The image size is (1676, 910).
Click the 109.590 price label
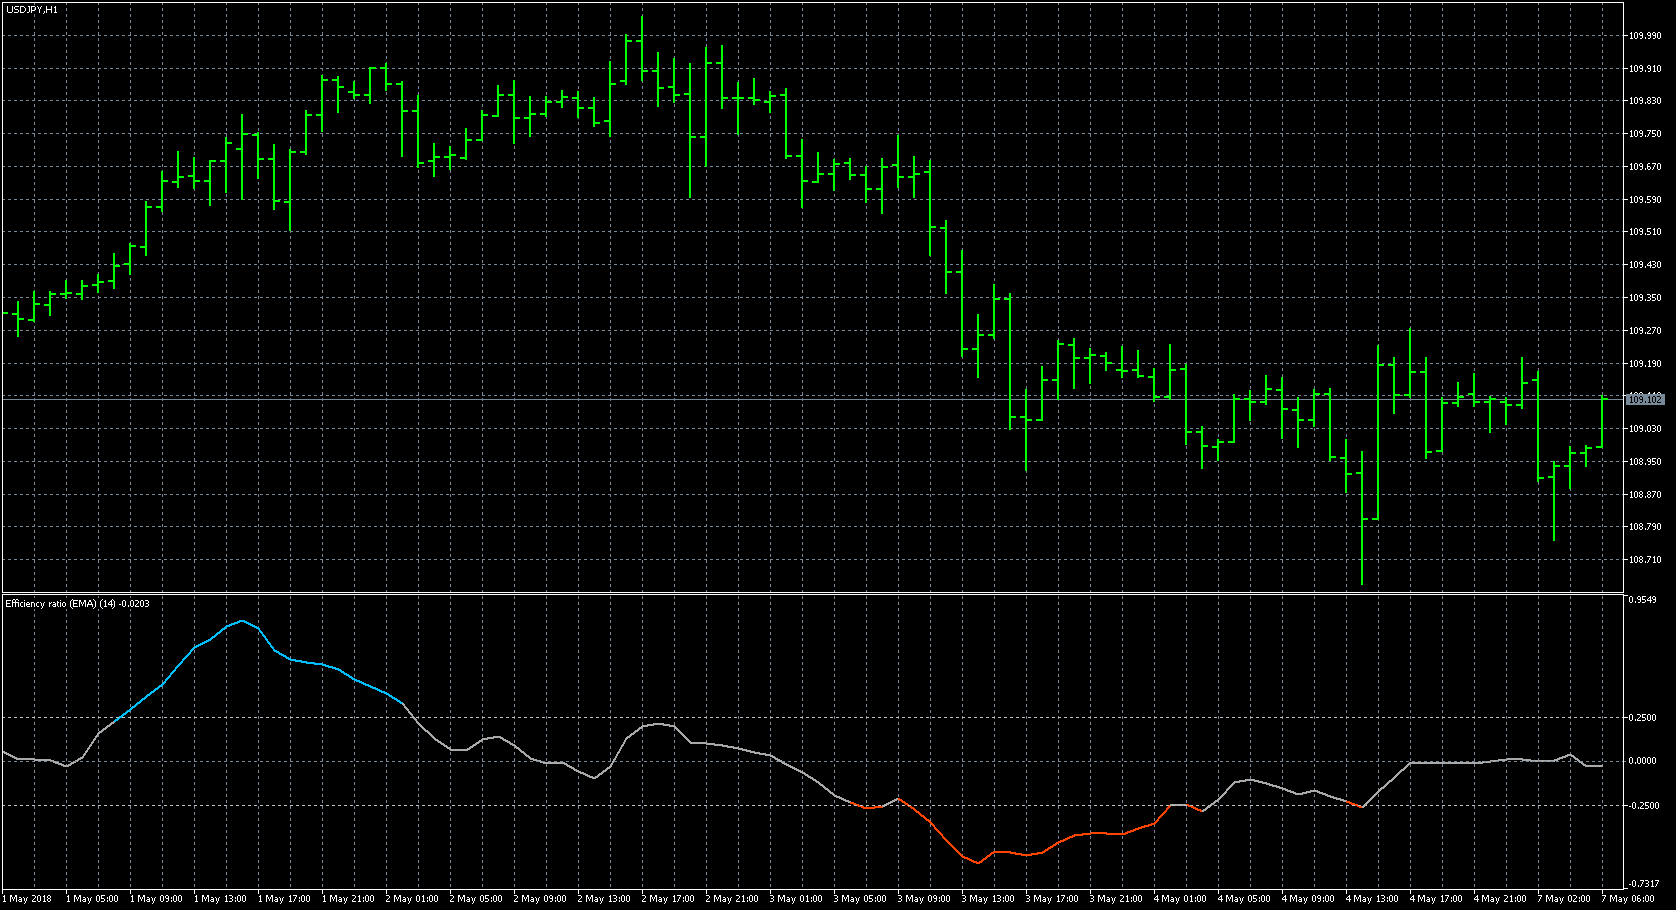tap(1645, 200)
